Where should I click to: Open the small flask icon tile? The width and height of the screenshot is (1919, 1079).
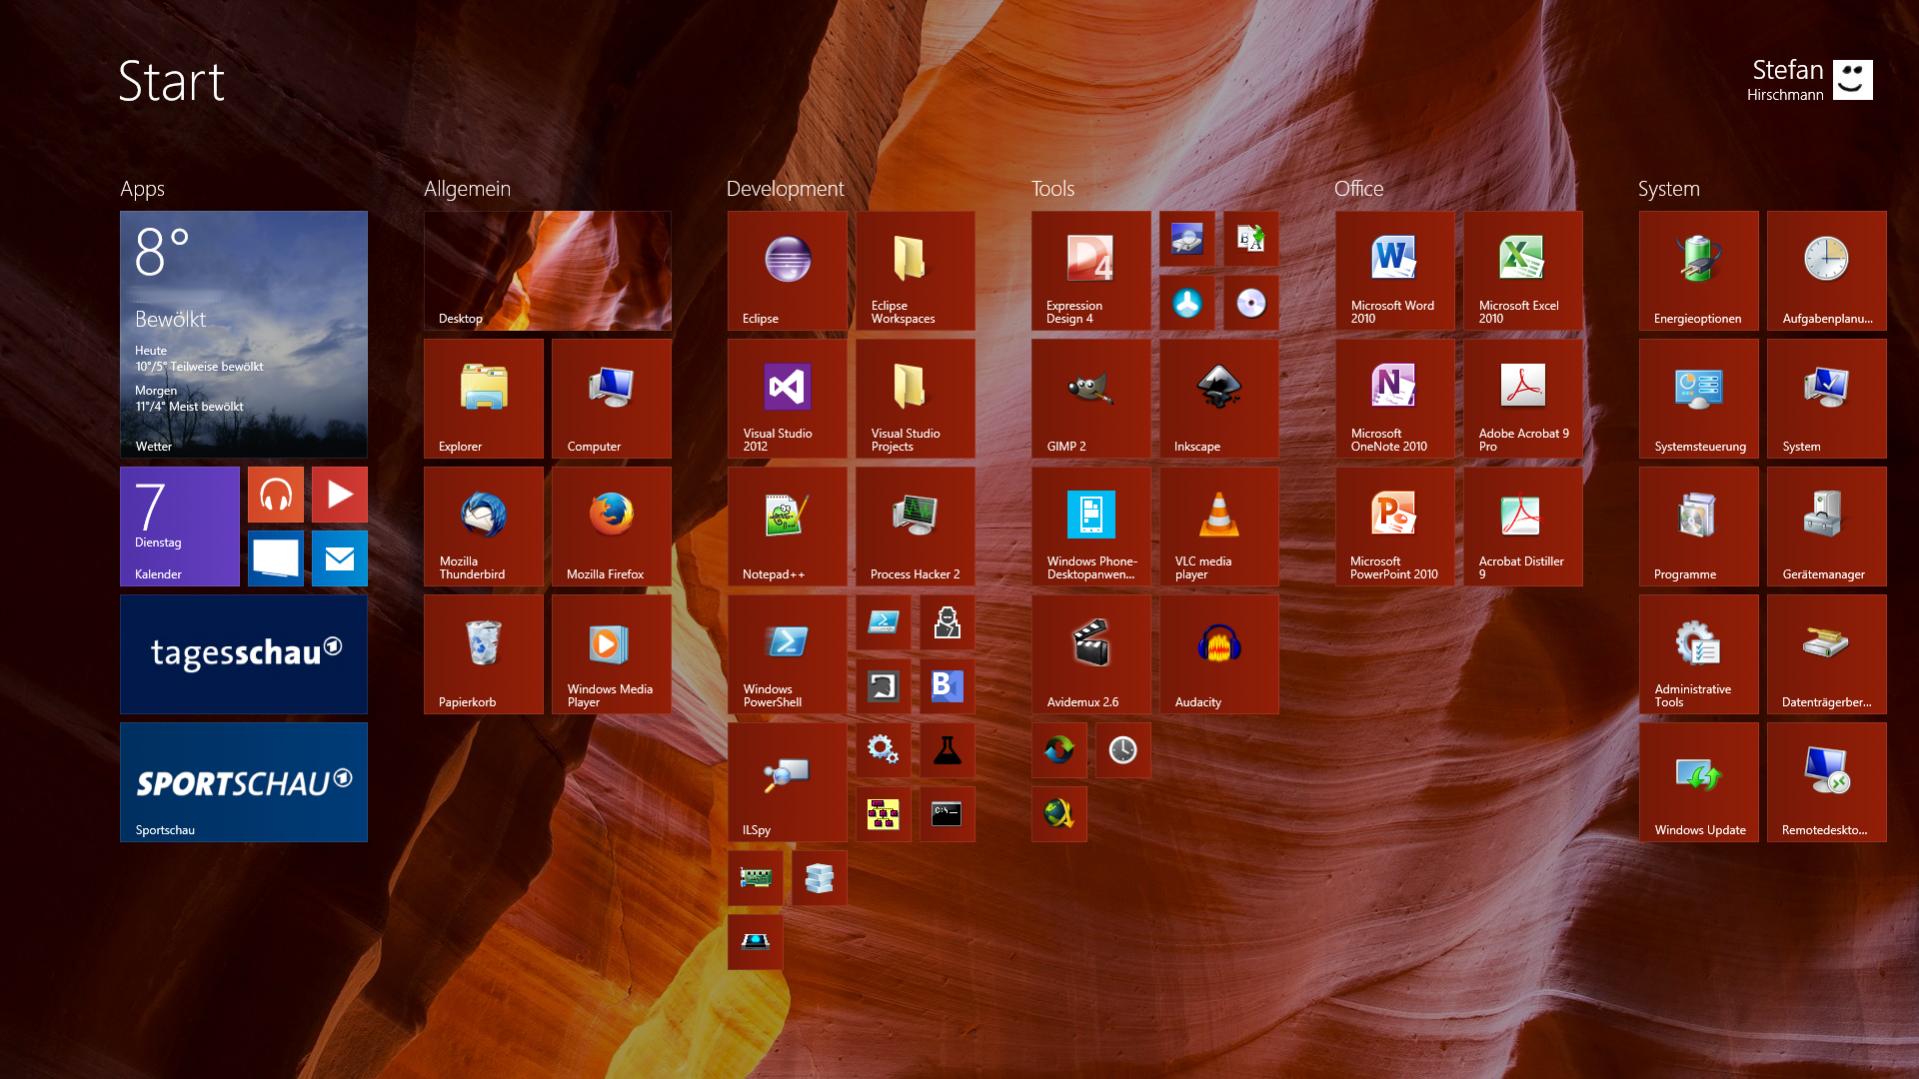[947, 750]
